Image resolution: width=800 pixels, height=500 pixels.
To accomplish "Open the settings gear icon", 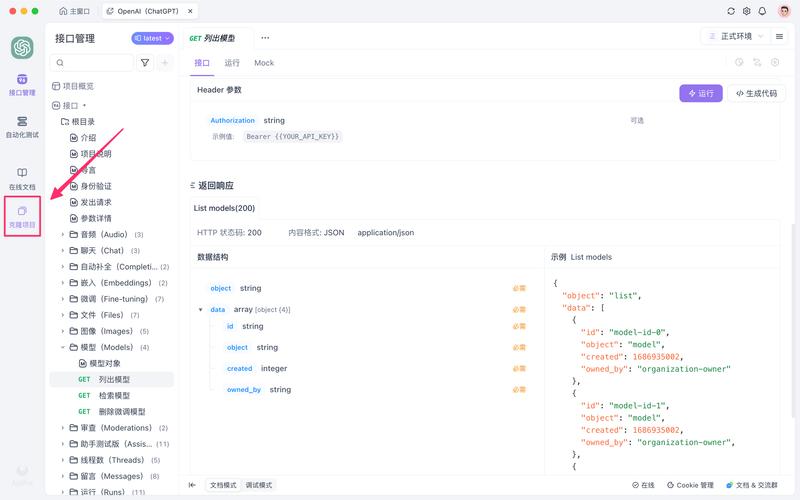I will 747,11.
